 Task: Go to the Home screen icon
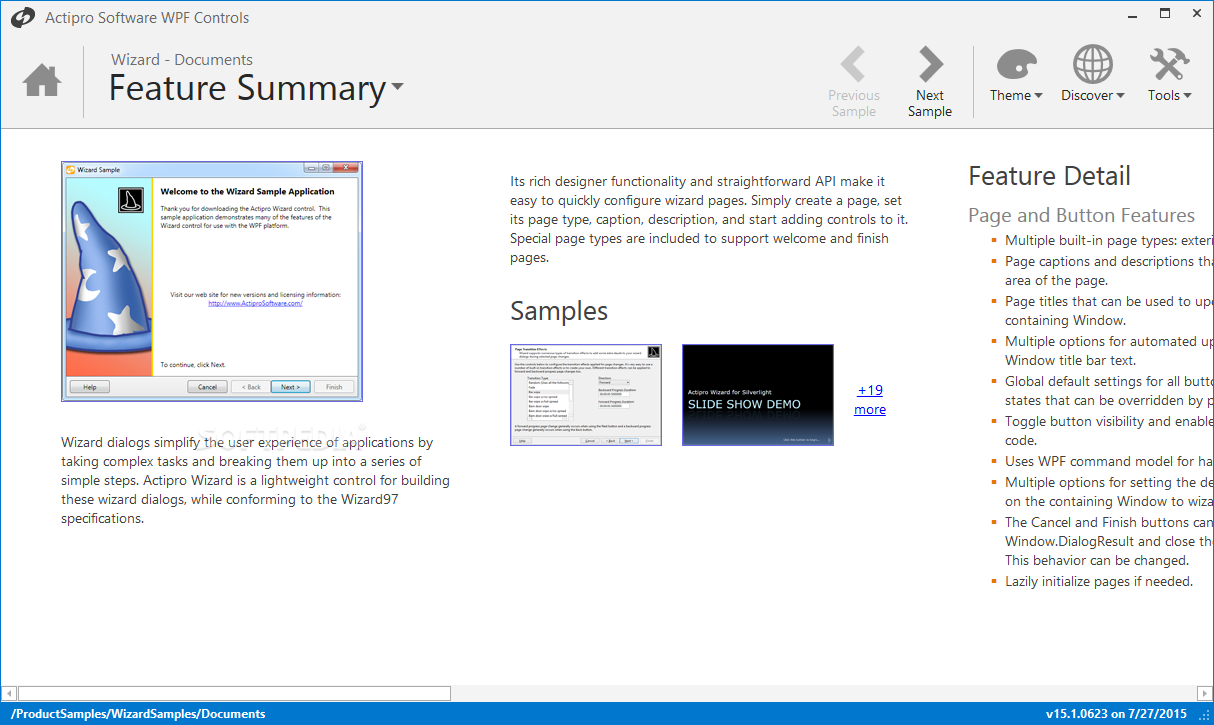tap(42, 80)
